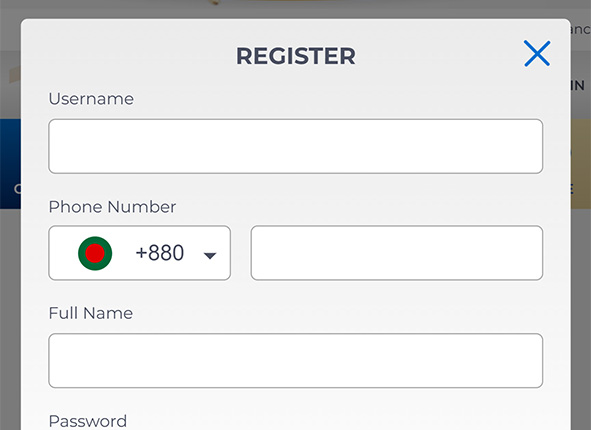Click the site logo fragment behind the dialog
The image size is (591, 430).
coord(15,75)
